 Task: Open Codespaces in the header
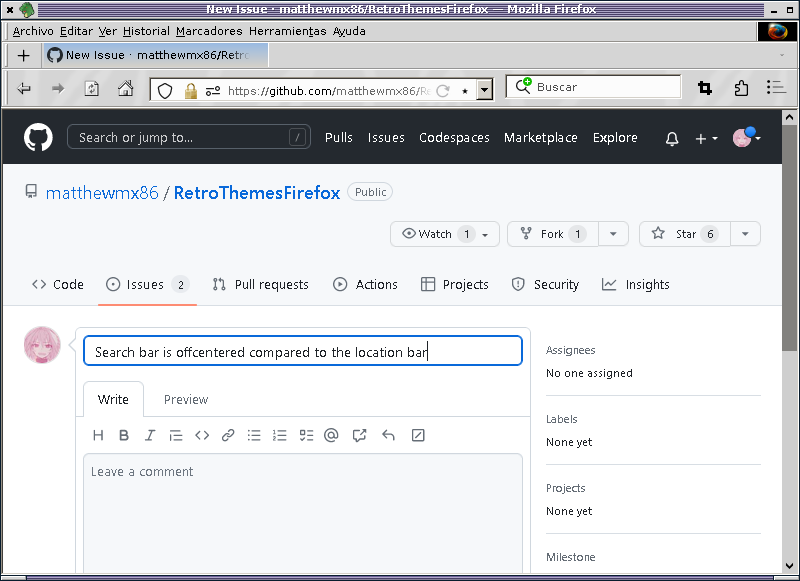(x=454, y=138)
